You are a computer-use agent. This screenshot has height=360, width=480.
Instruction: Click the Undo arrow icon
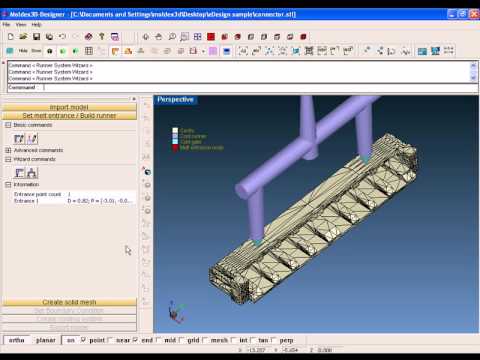click(62, 37)
